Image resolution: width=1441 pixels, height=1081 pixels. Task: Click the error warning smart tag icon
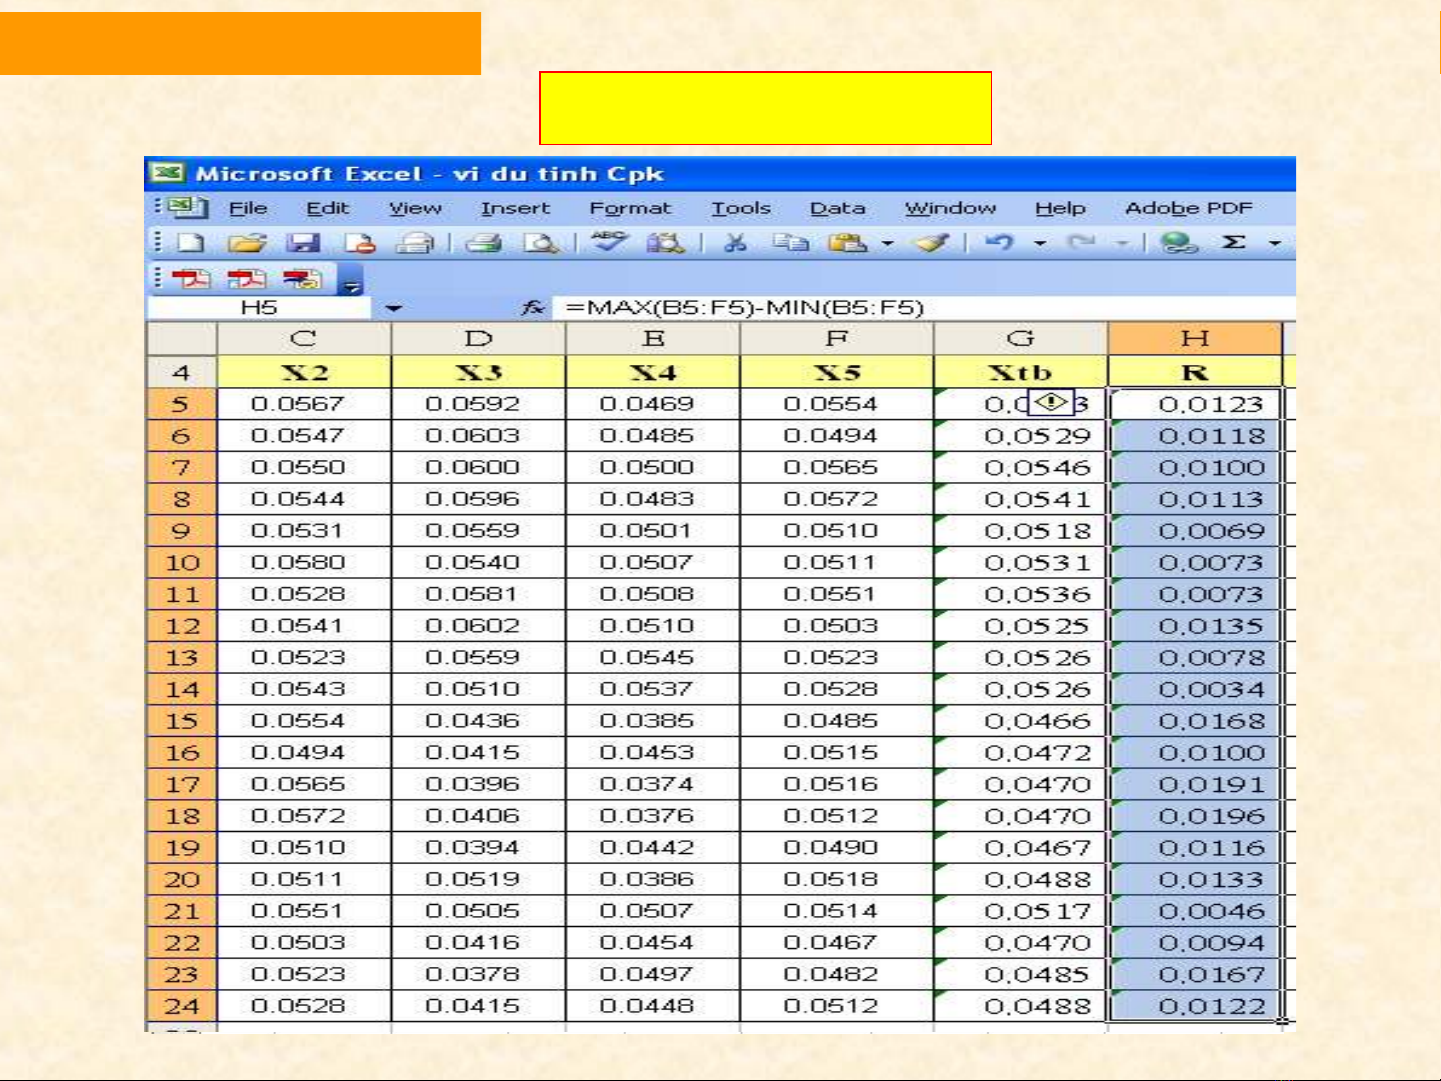tap(1051, 403)
